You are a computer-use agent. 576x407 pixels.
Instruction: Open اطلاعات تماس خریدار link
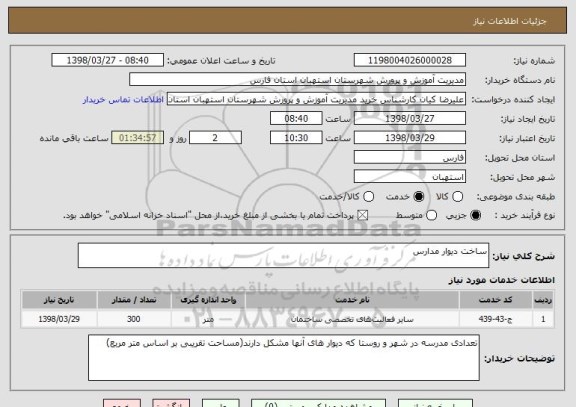click(x=123, y=100)
